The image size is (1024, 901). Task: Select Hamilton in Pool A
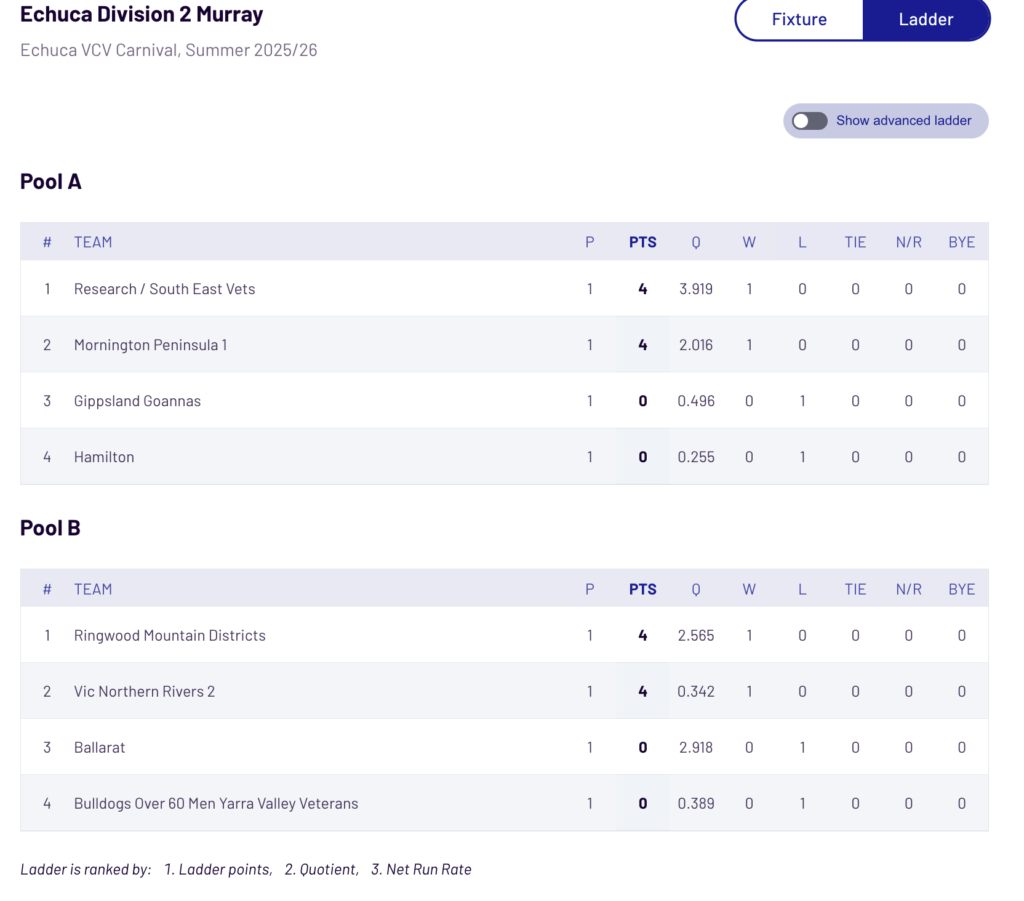[x=104, y=457]
